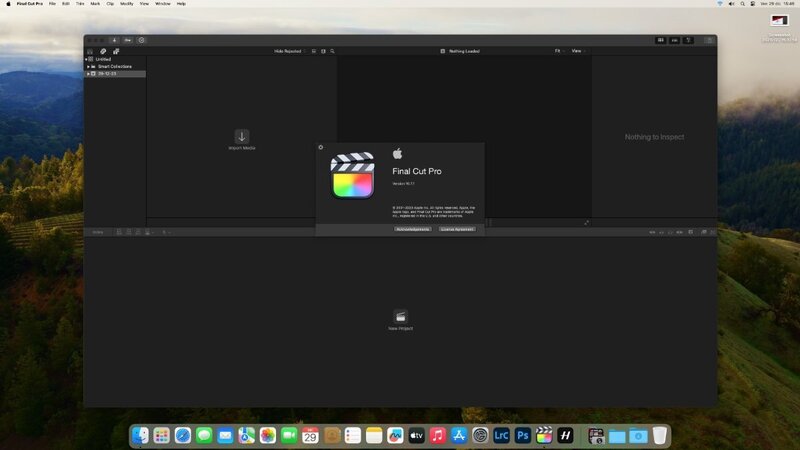Show the Photos and Audio sidebar
This screenshot has height=450, width=800.
tap(103, 52)
